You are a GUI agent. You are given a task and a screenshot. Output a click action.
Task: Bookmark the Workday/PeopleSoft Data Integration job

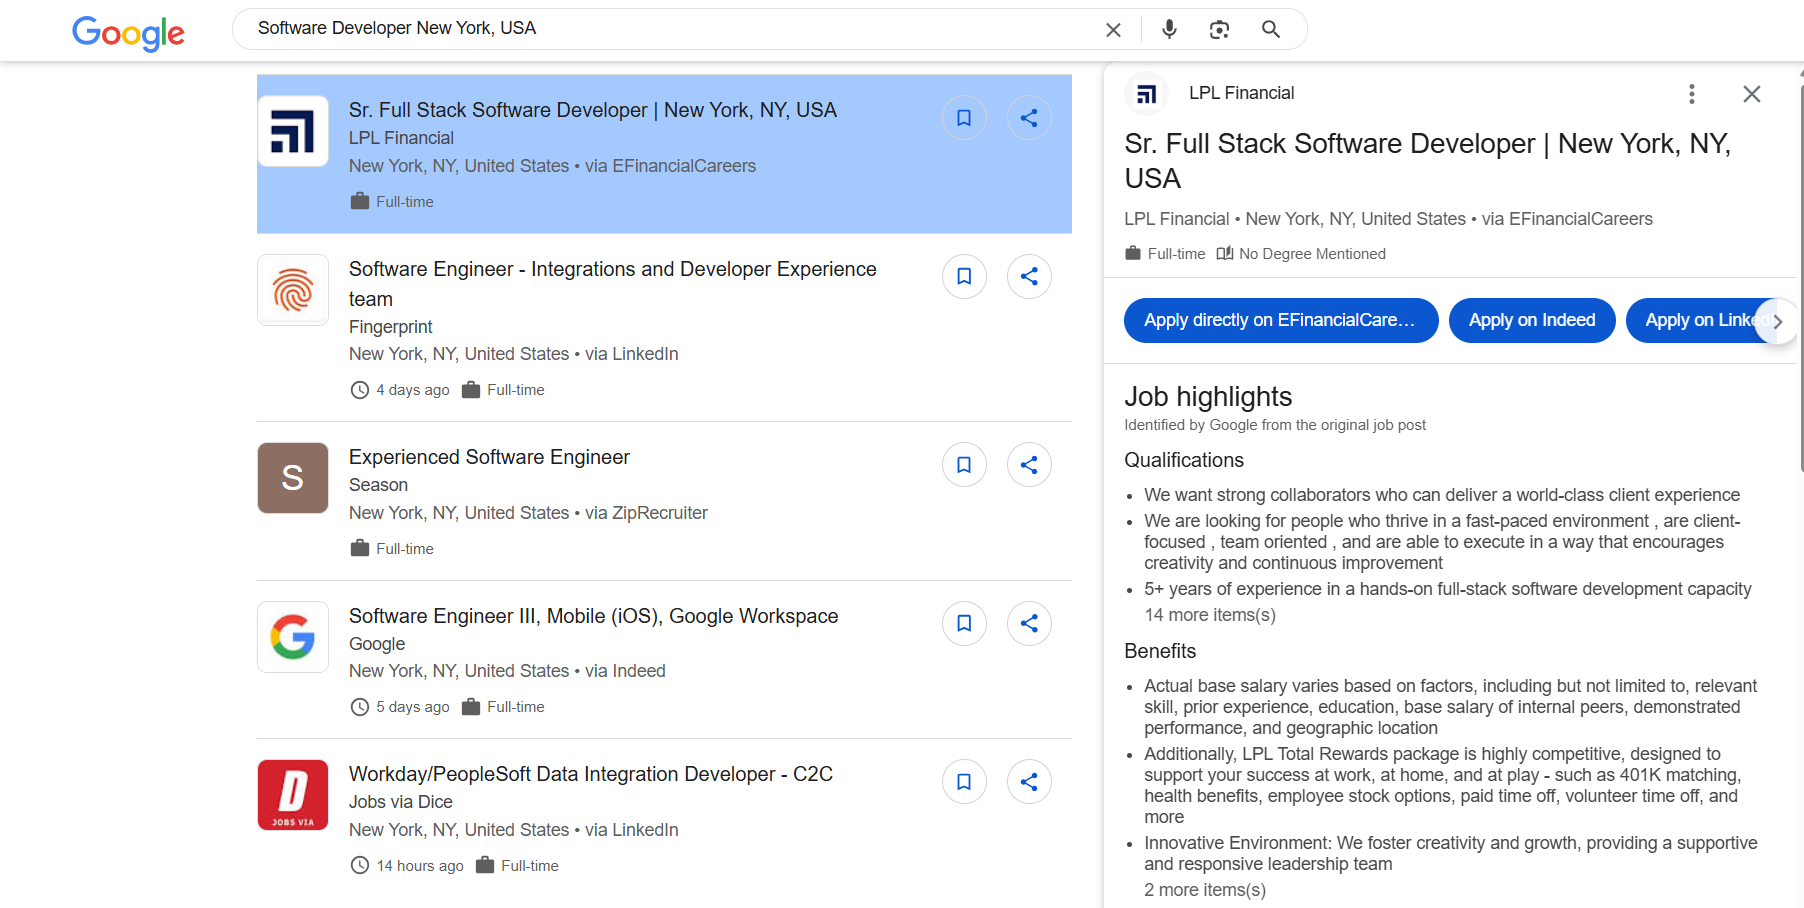(x=963, y=781)
